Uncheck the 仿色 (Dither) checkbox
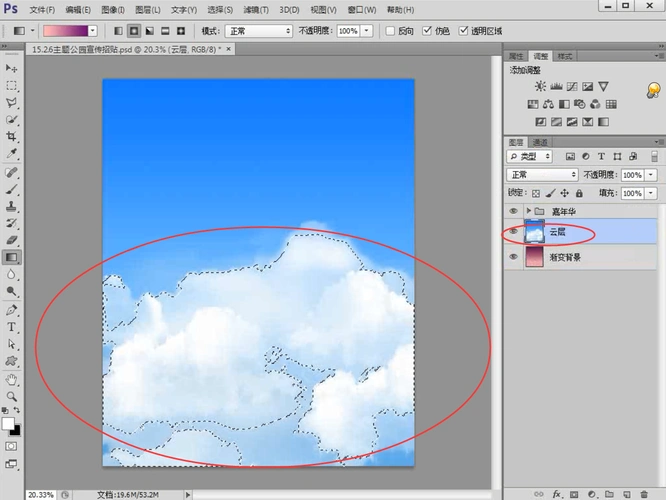 pyautogui.click(x=428, y=31)
